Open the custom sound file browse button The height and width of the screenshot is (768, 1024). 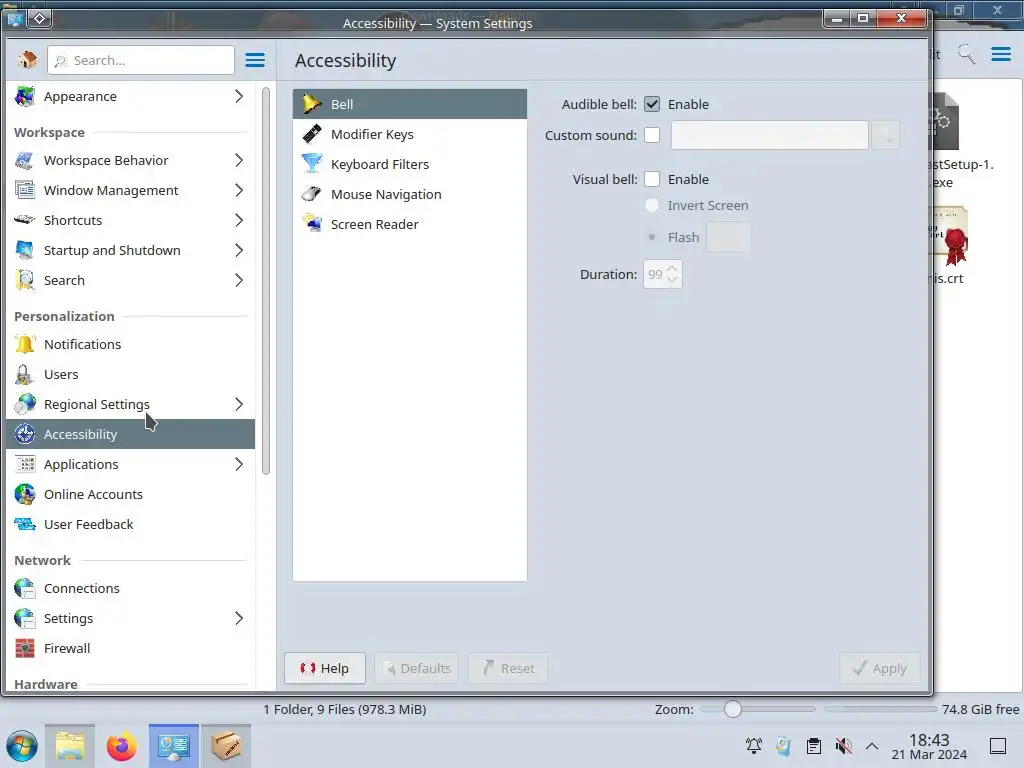886,135
